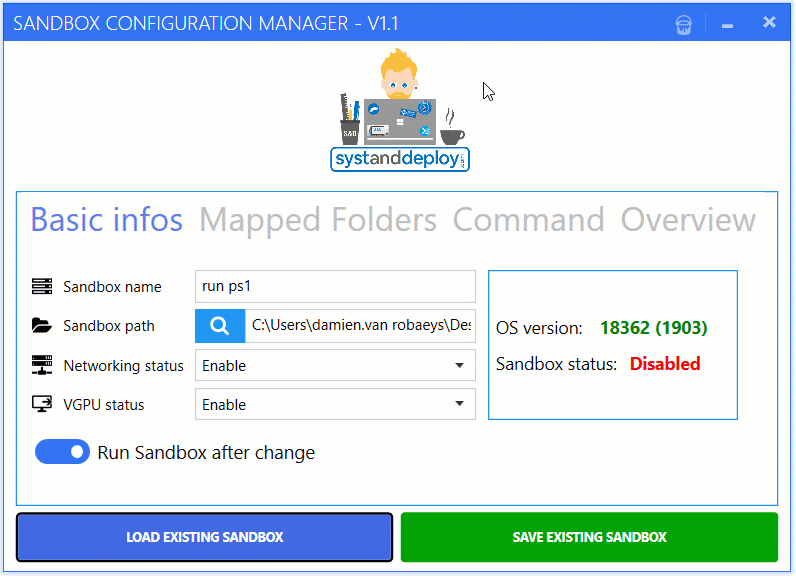Click the Networking status network icon

[x=42, y=366]
